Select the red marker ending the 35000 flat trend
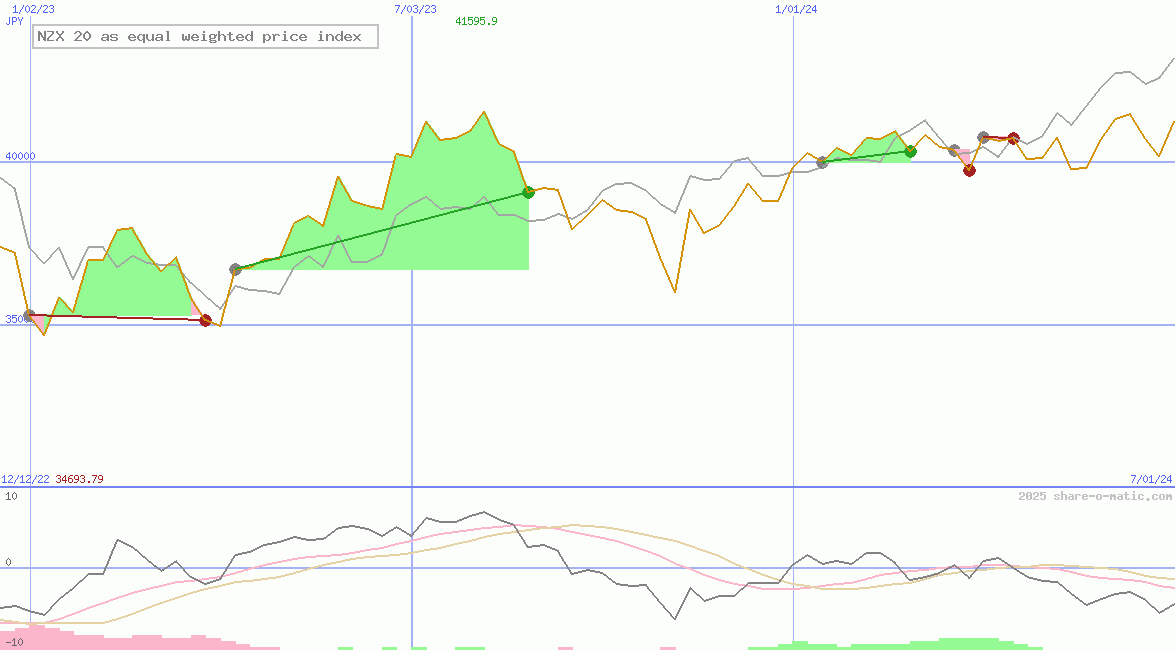 click(x=206, y=320)
